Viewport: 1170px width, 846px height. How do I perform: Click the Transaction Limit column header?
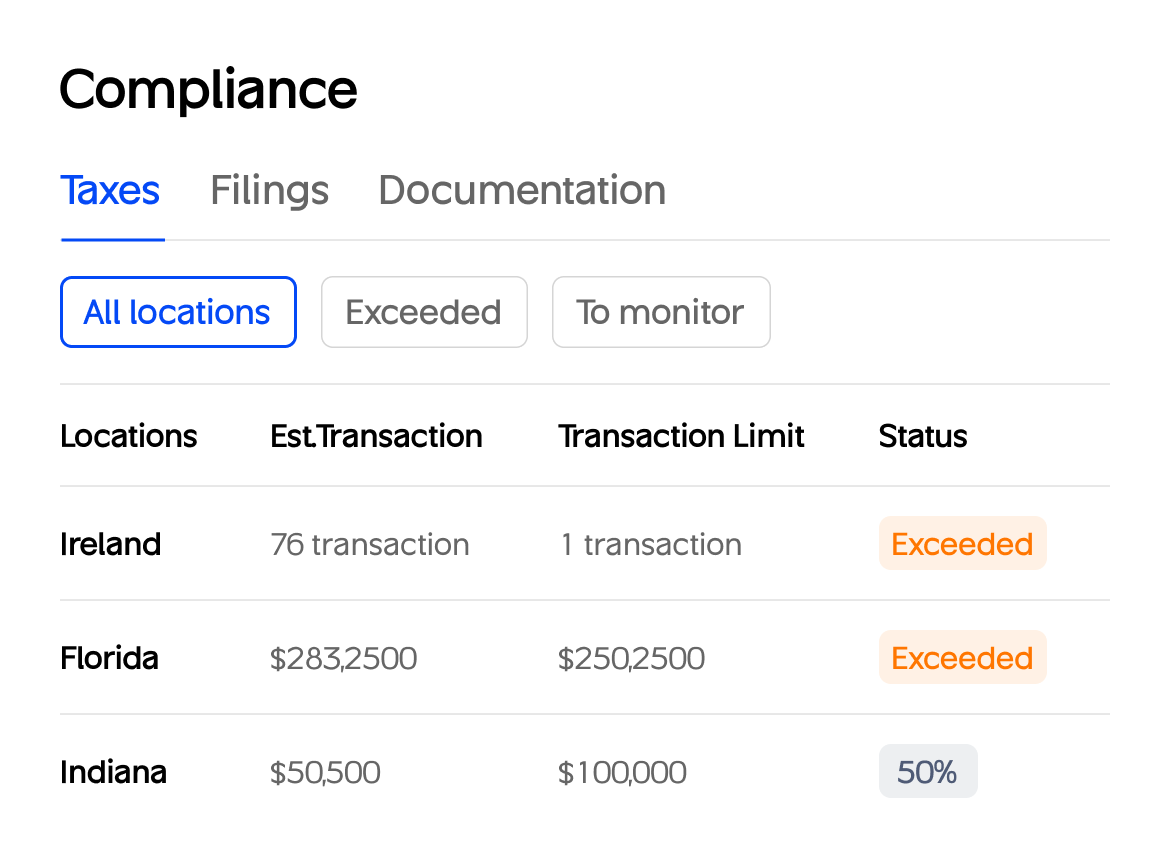(681, 436)
